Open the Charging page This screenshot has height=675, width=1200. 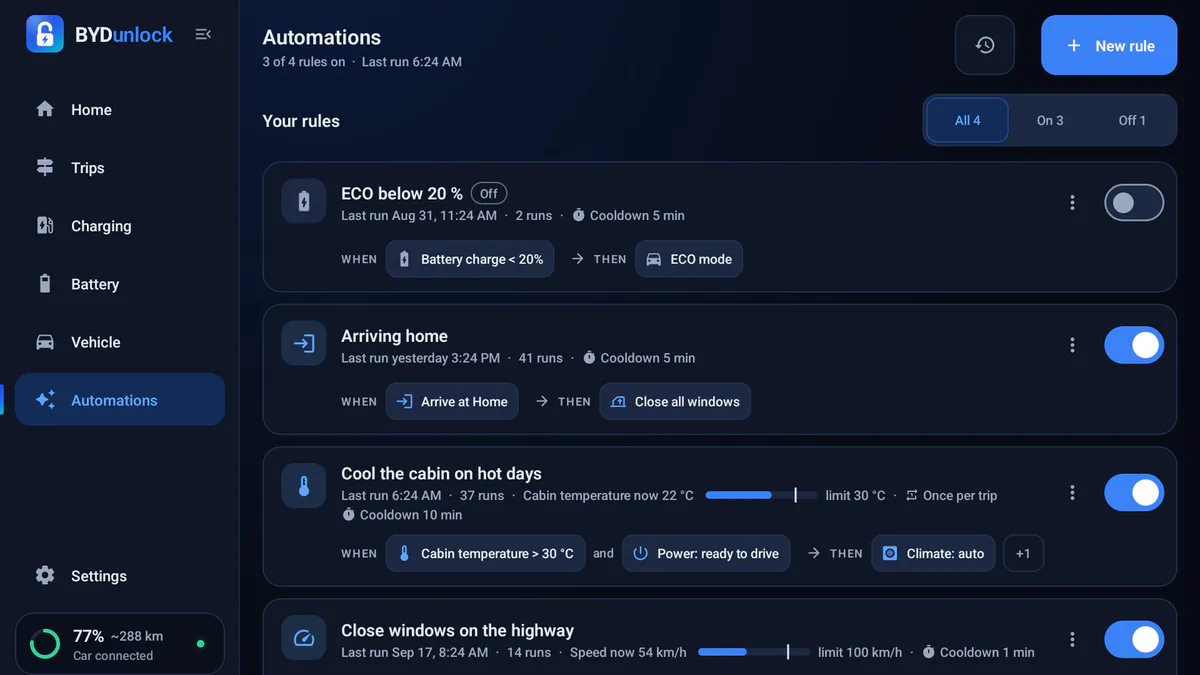[x=120, y=225]
